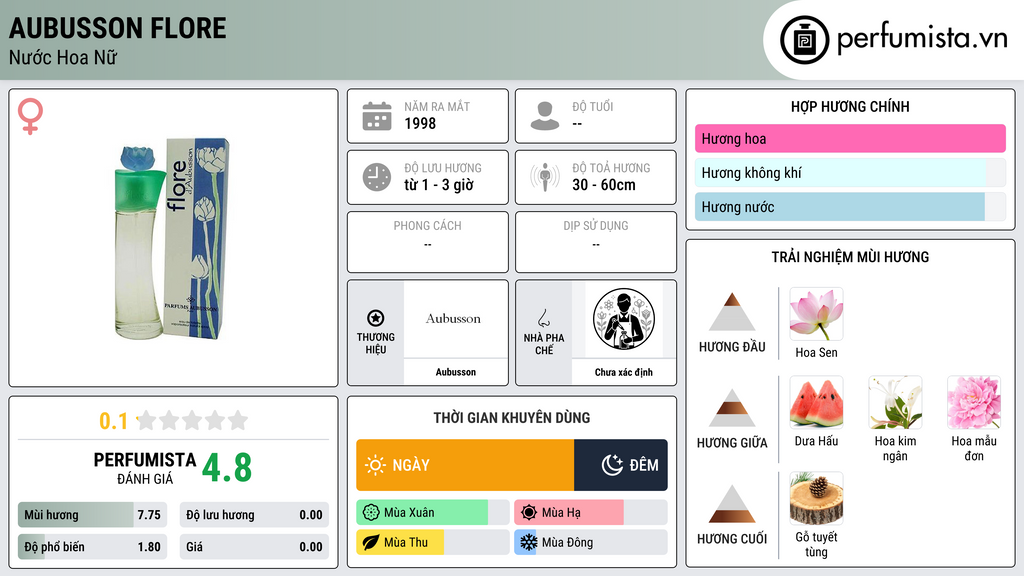
Task: Click the orange Ngày daytime bar
Action: 465,465
